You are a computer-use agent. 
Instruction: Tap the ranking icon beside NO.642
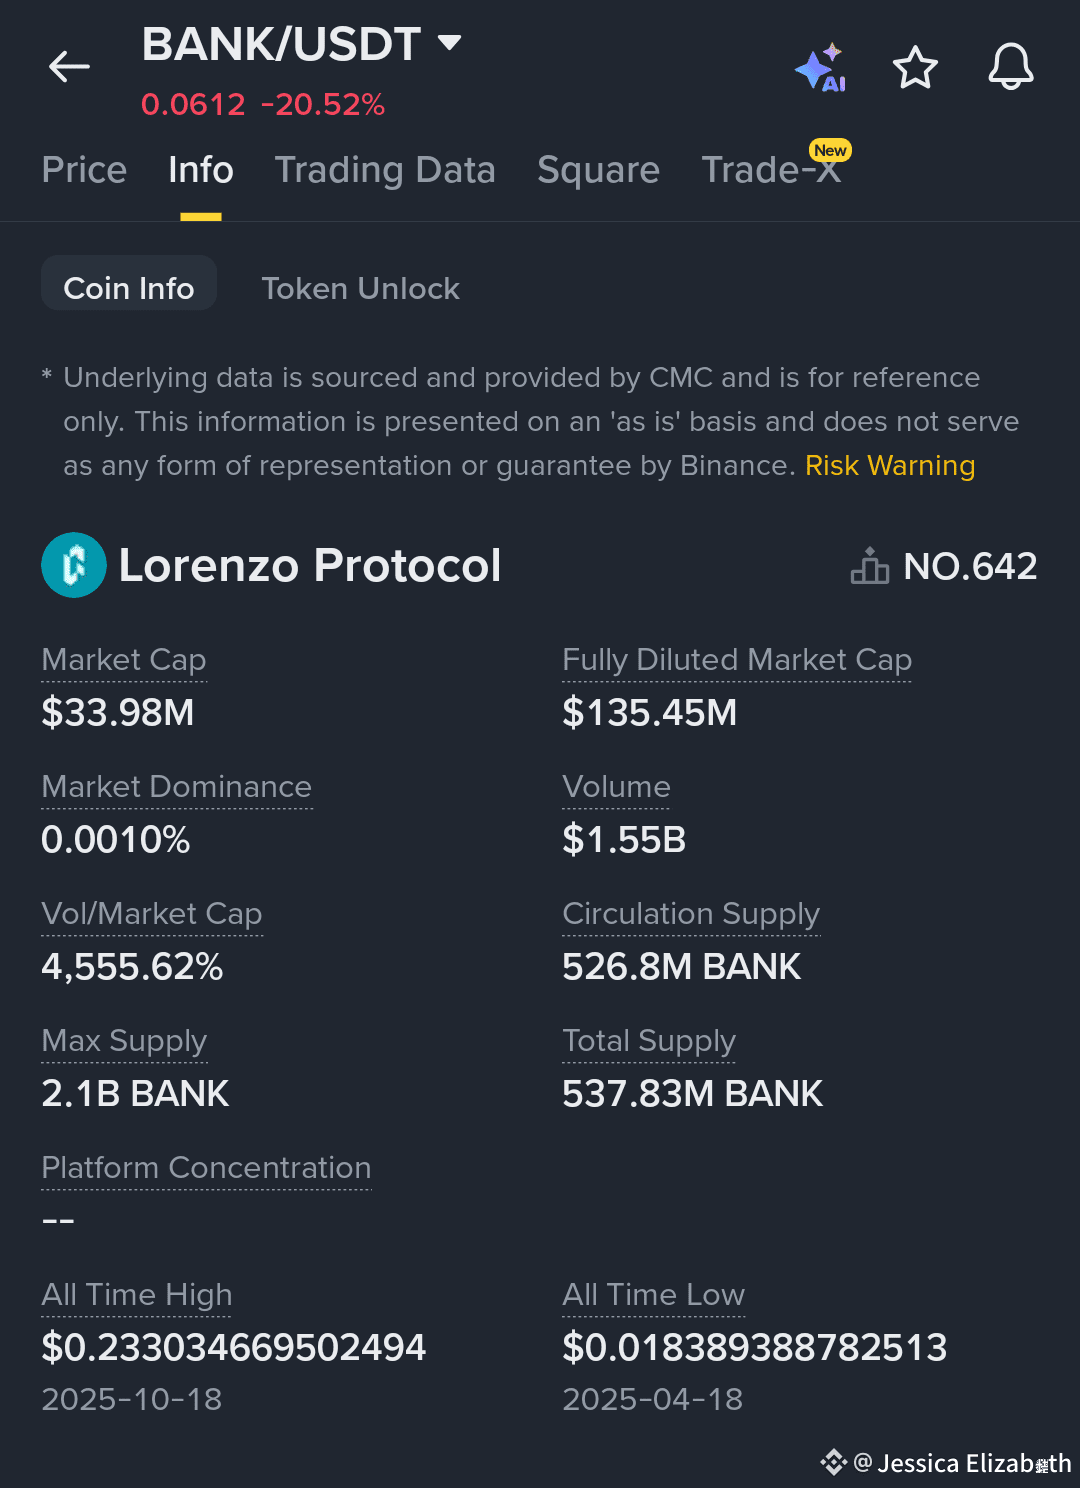click(869, 565)
